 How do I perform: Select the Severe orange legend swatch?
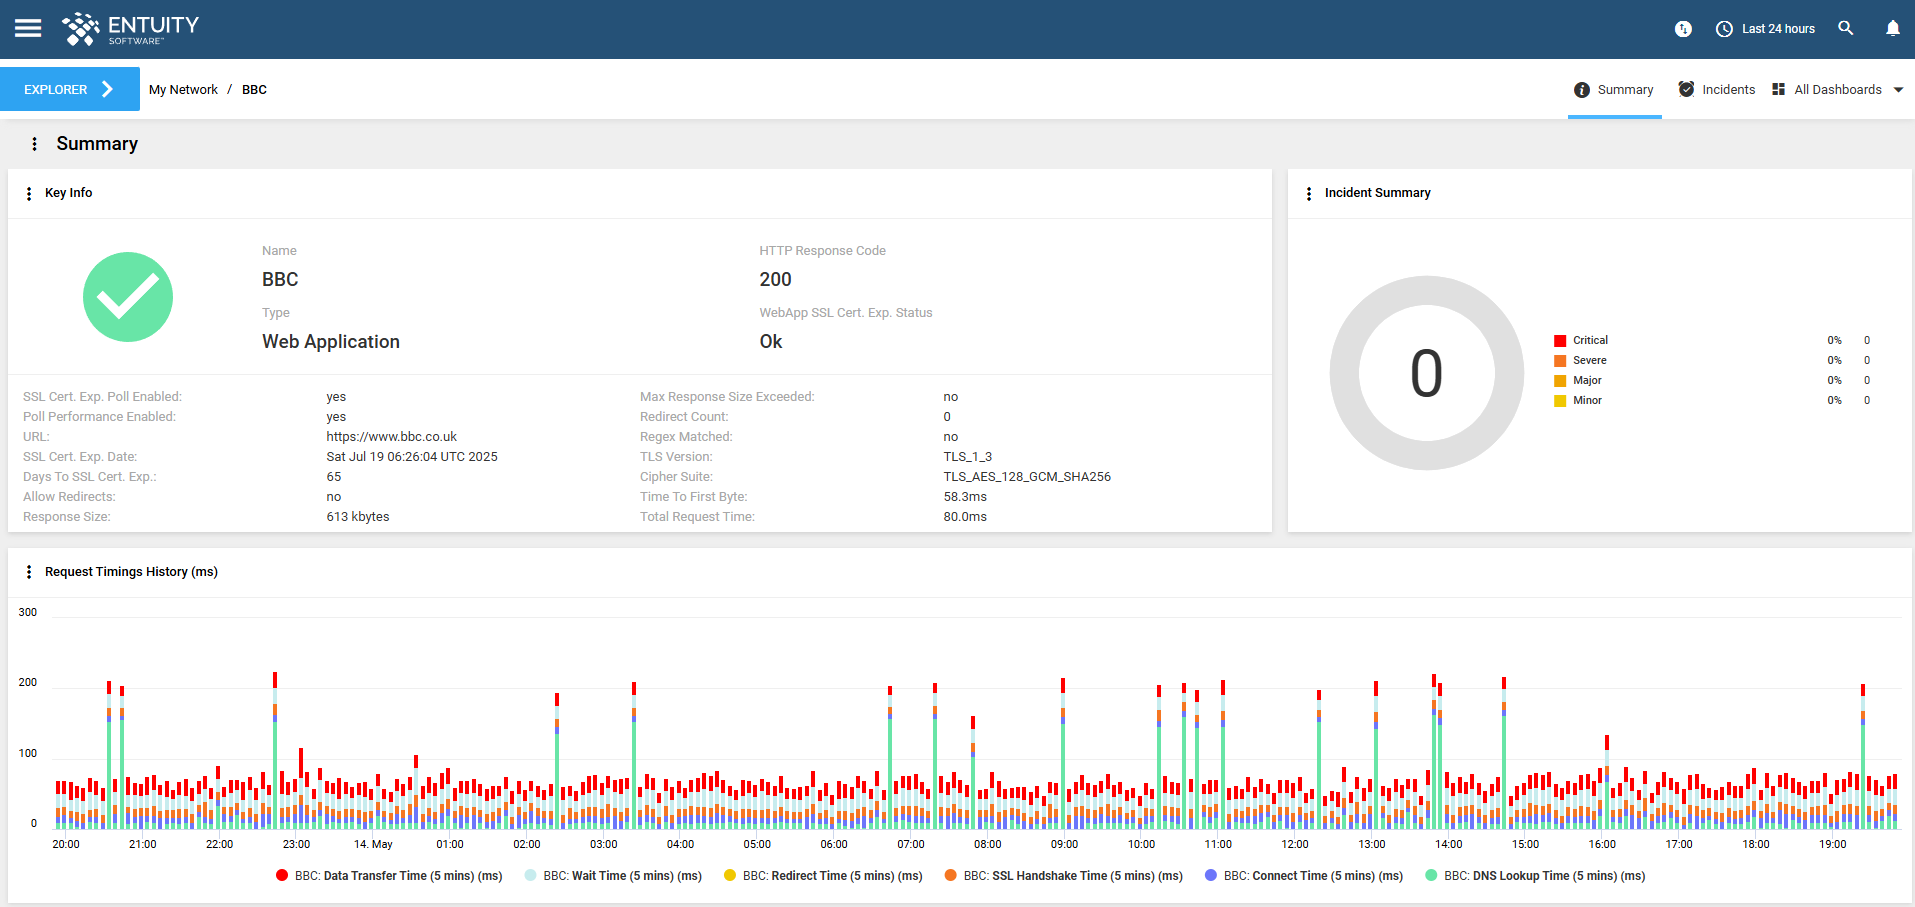(x=1560, y=361)
